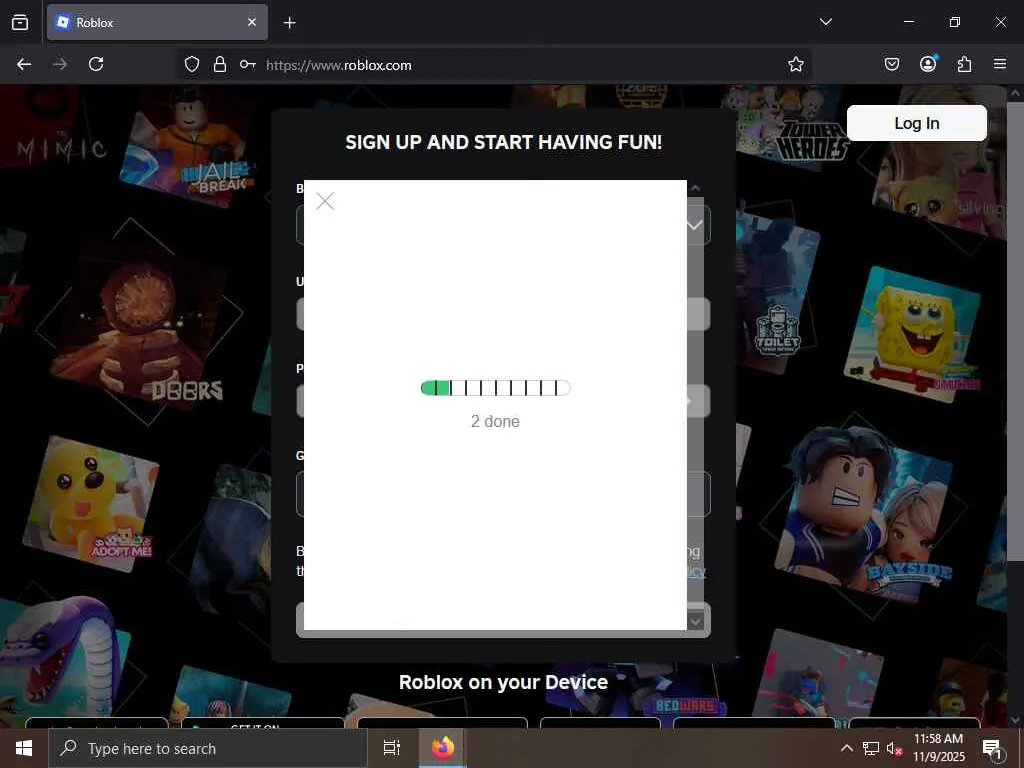1024x768 pixels.
Task: Click the Tower Heroes game thumbnail
Action: point(792,128)
